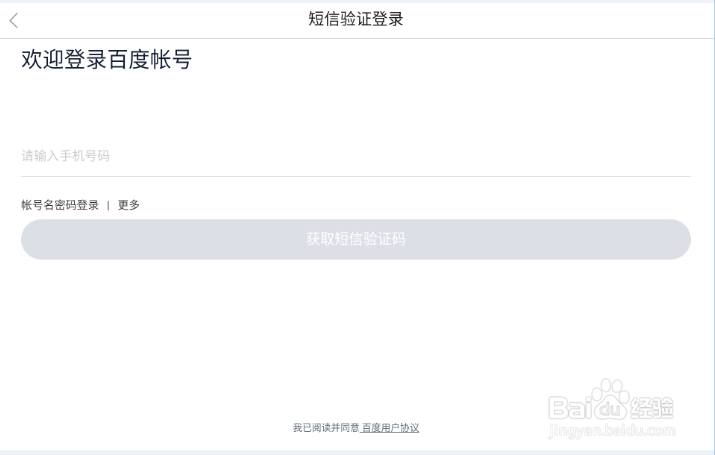Screen dimensions: 715x455
Task: Focus the 请输入手机号码 phone input field
Action: pos(355,156)
